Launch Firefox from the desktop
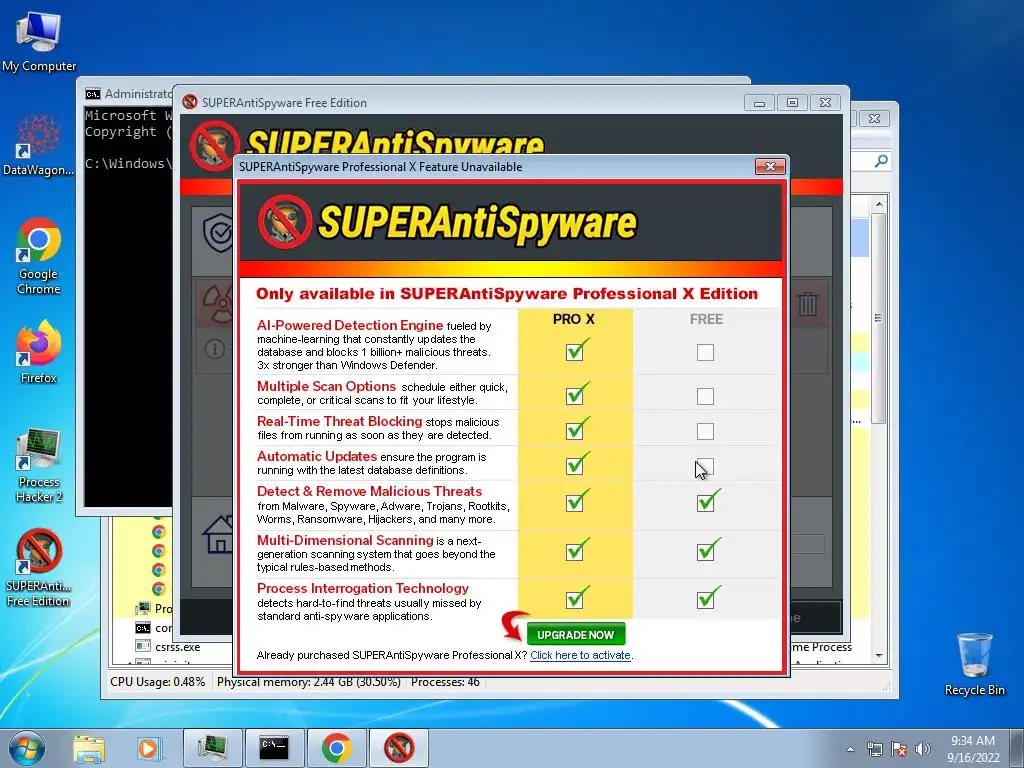Screen dimensions: 1024x768 tap(39, 352)
